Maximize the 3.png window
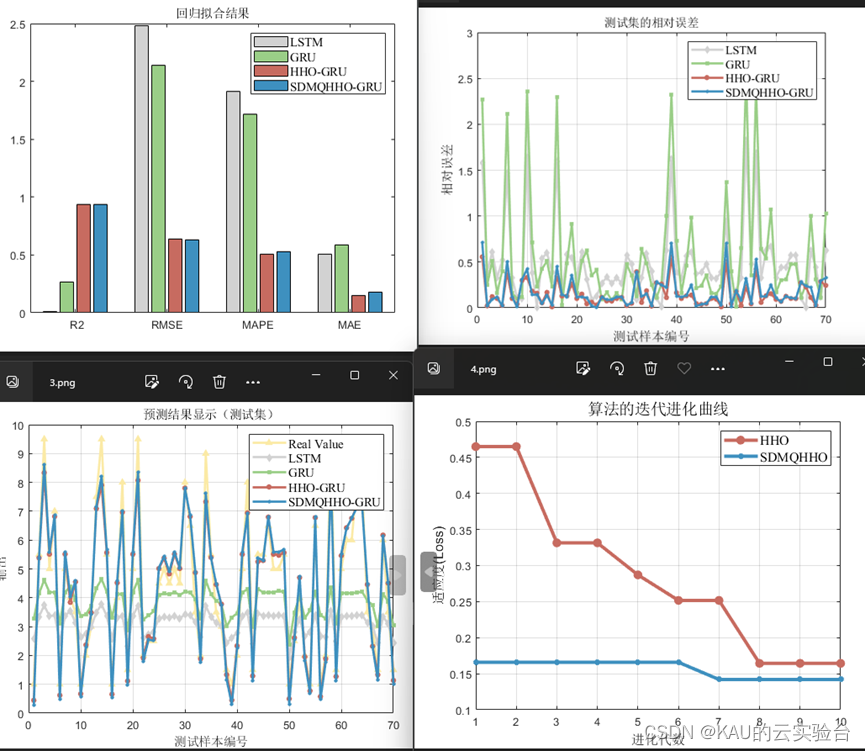865x751 pixels. point(355,375)
